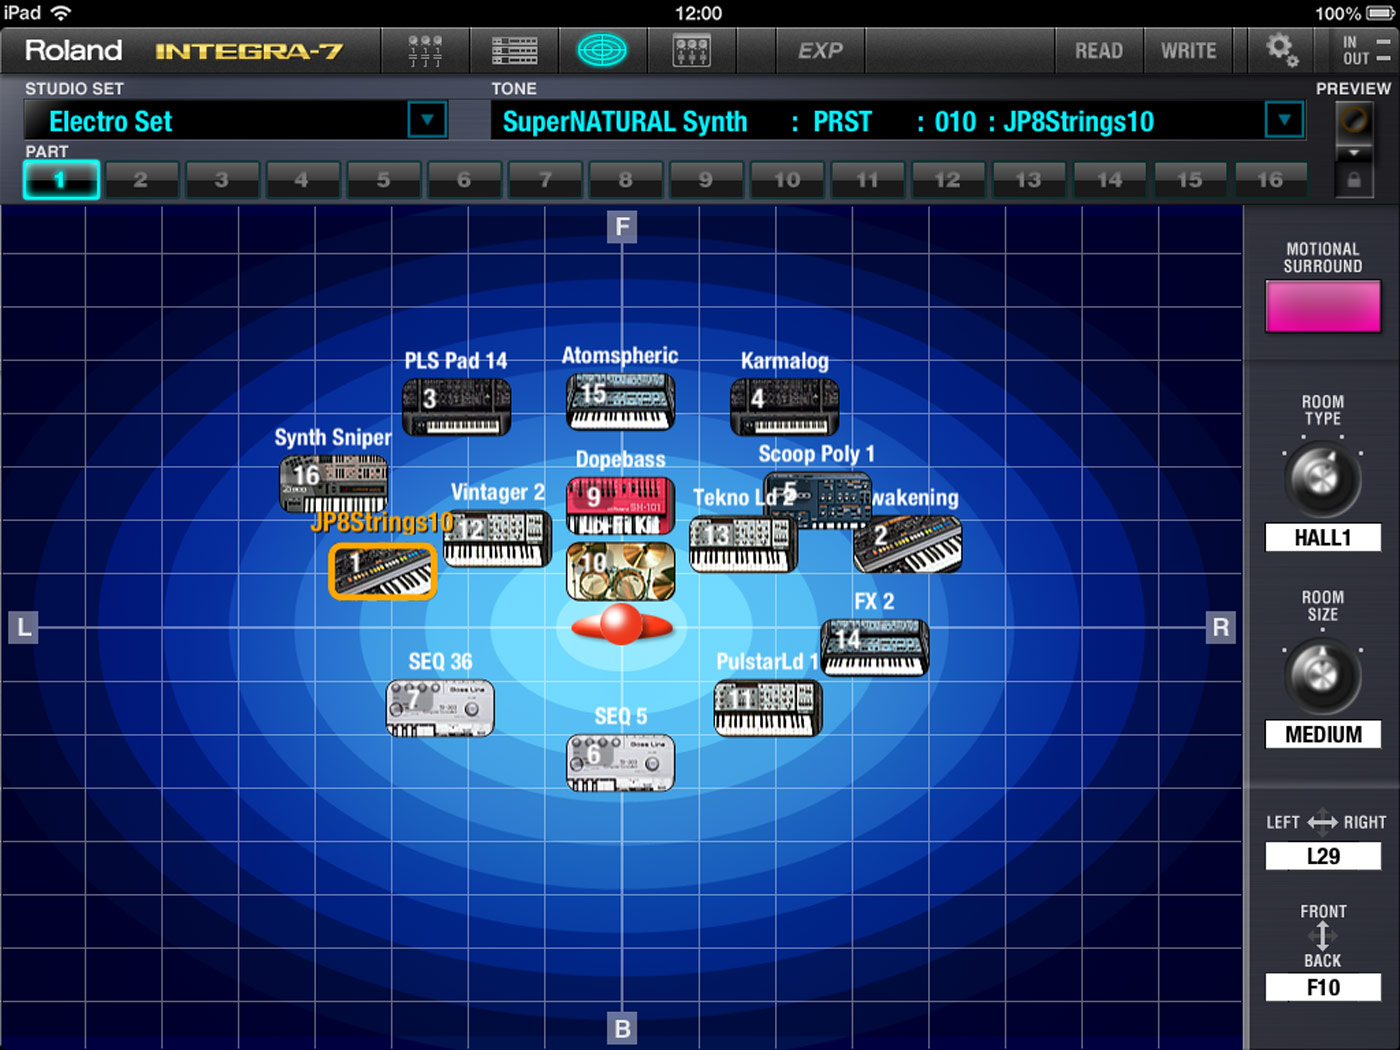Viewport: 1400px width, 1050px height.
Task: Tap the preview lock icon
Action: [x=1354, y=181]
